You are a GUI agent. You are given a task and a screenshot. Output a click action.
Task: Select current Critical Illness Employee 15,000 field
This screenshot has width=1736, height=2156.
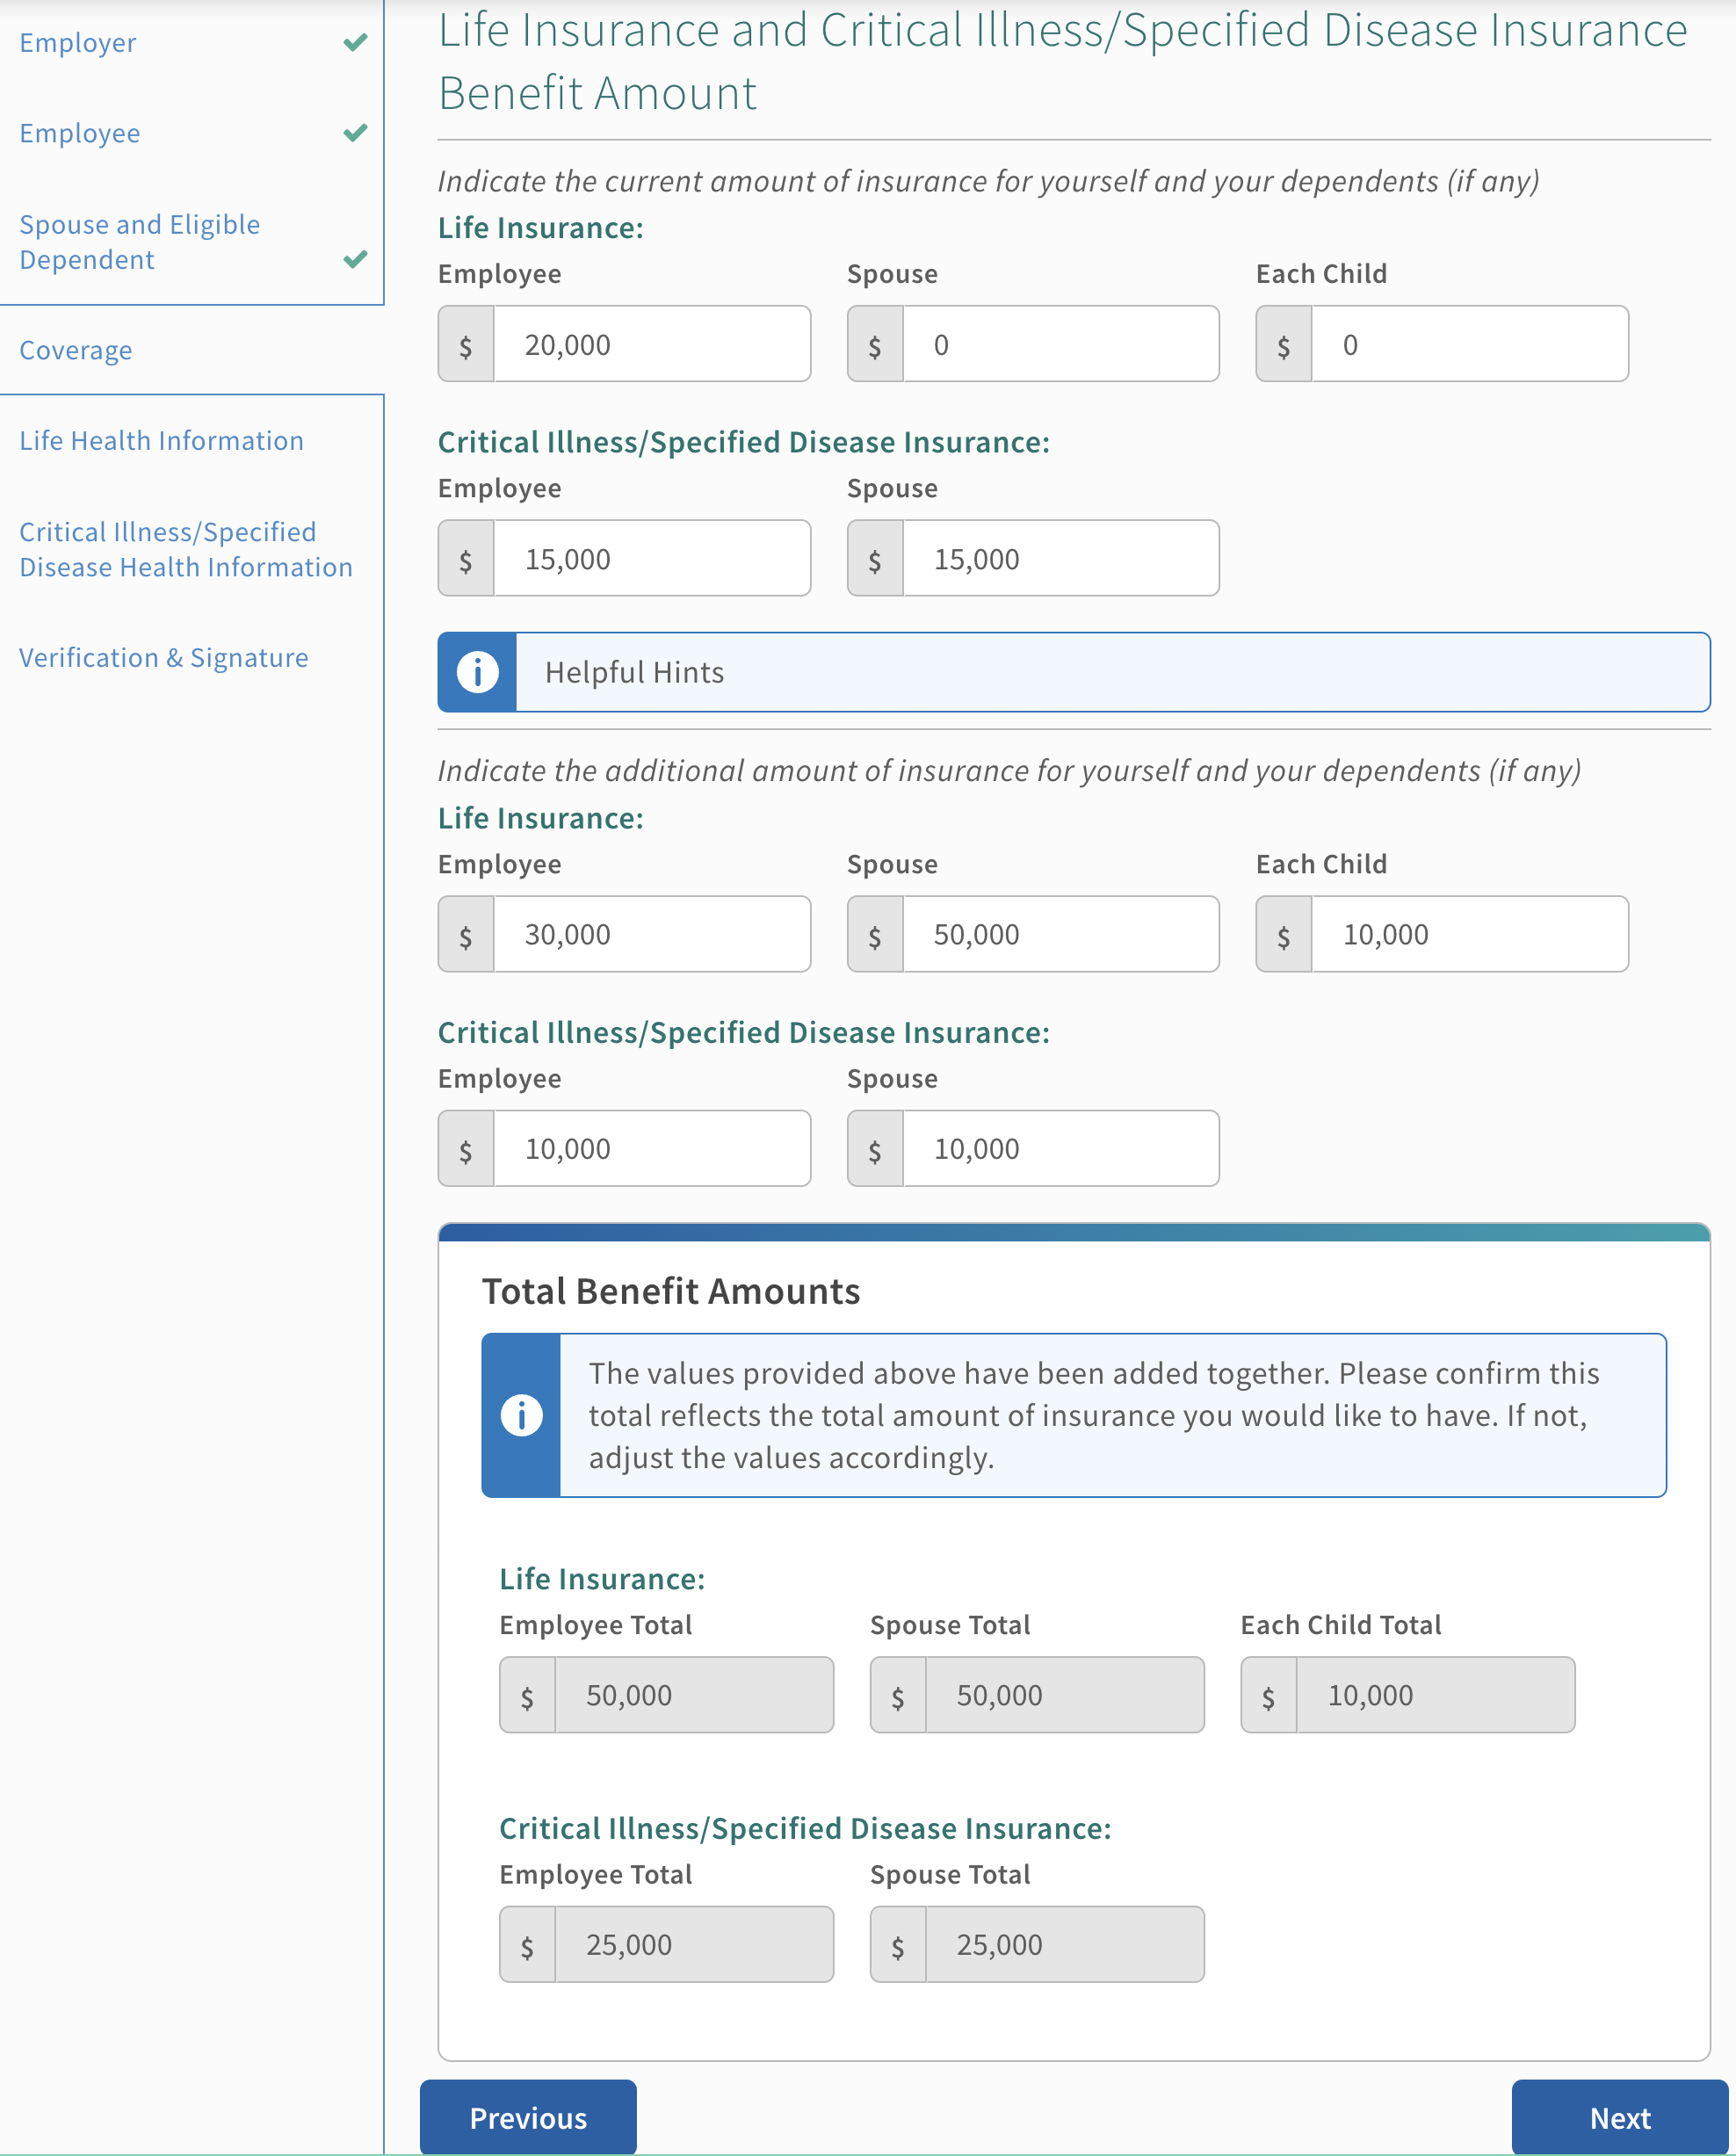coord(650,559)
